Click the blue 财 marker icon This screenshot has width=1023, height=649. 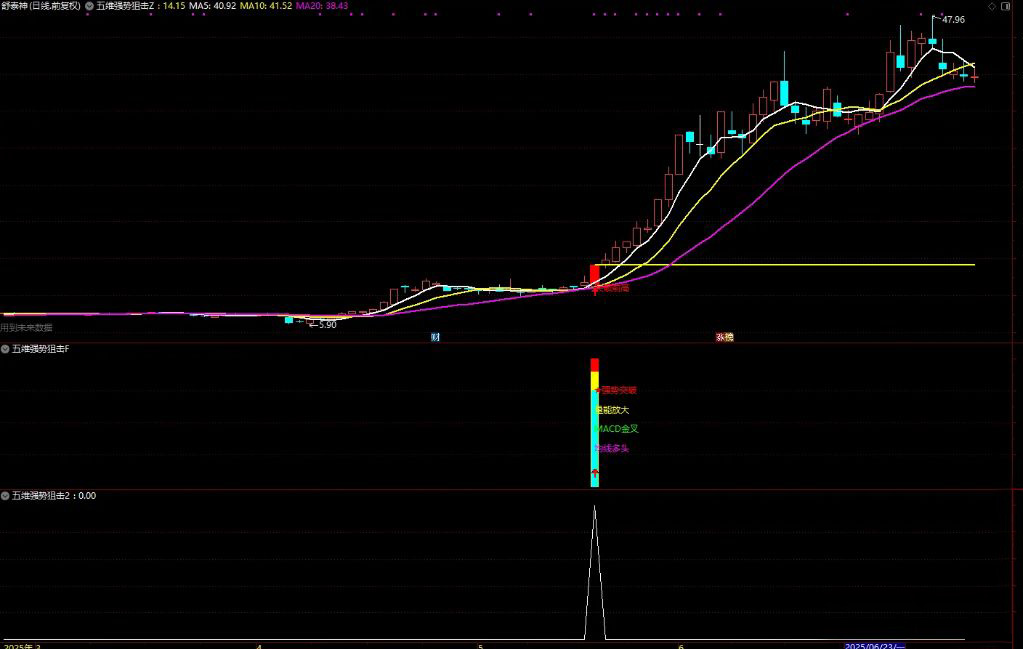pos(435,337)
